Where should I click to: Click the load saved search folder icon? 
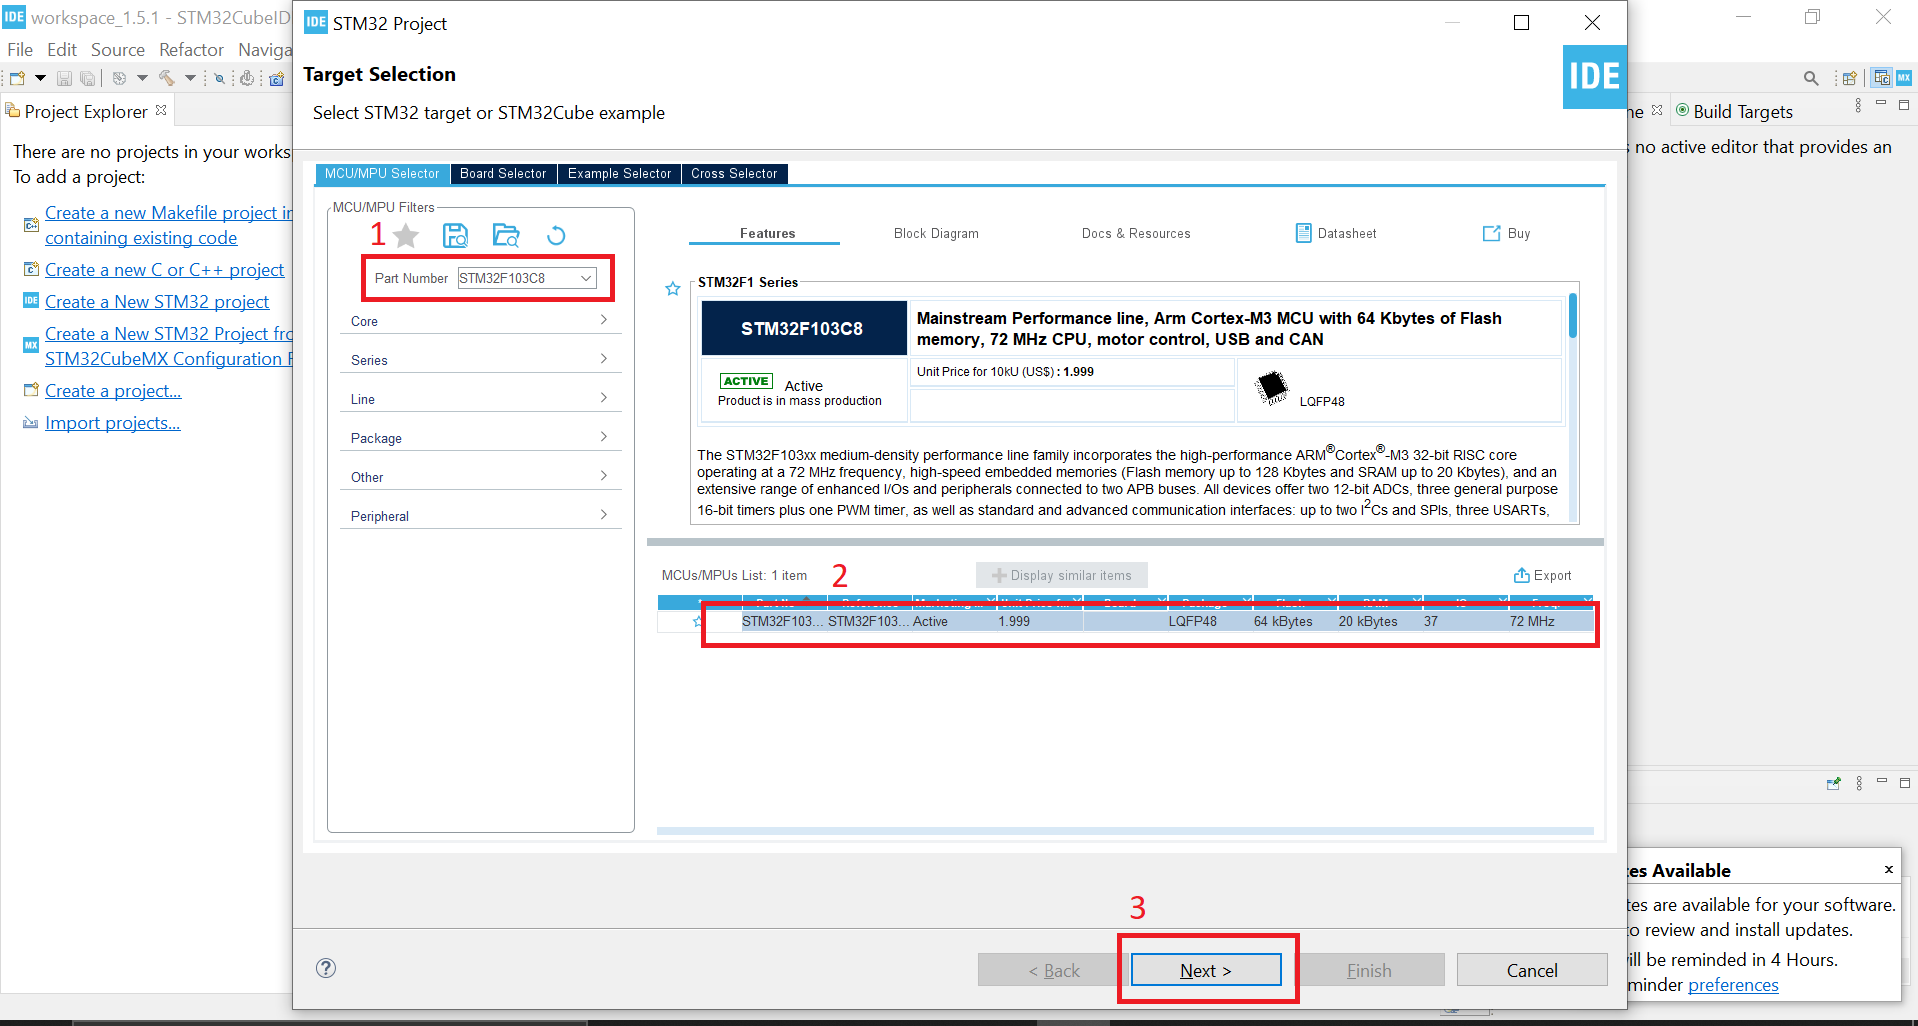coord(506,235)
